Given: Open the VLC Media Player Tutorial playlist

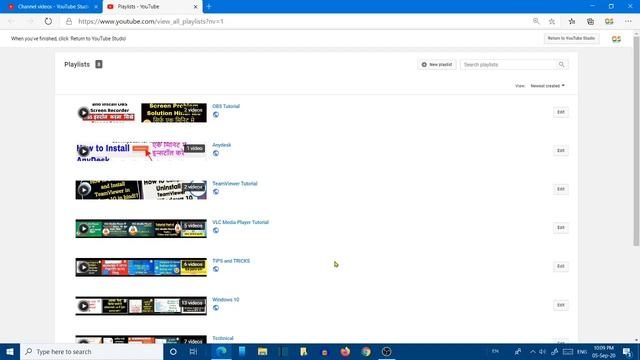Looking at the screenshot, I should [x=240, y=222].
